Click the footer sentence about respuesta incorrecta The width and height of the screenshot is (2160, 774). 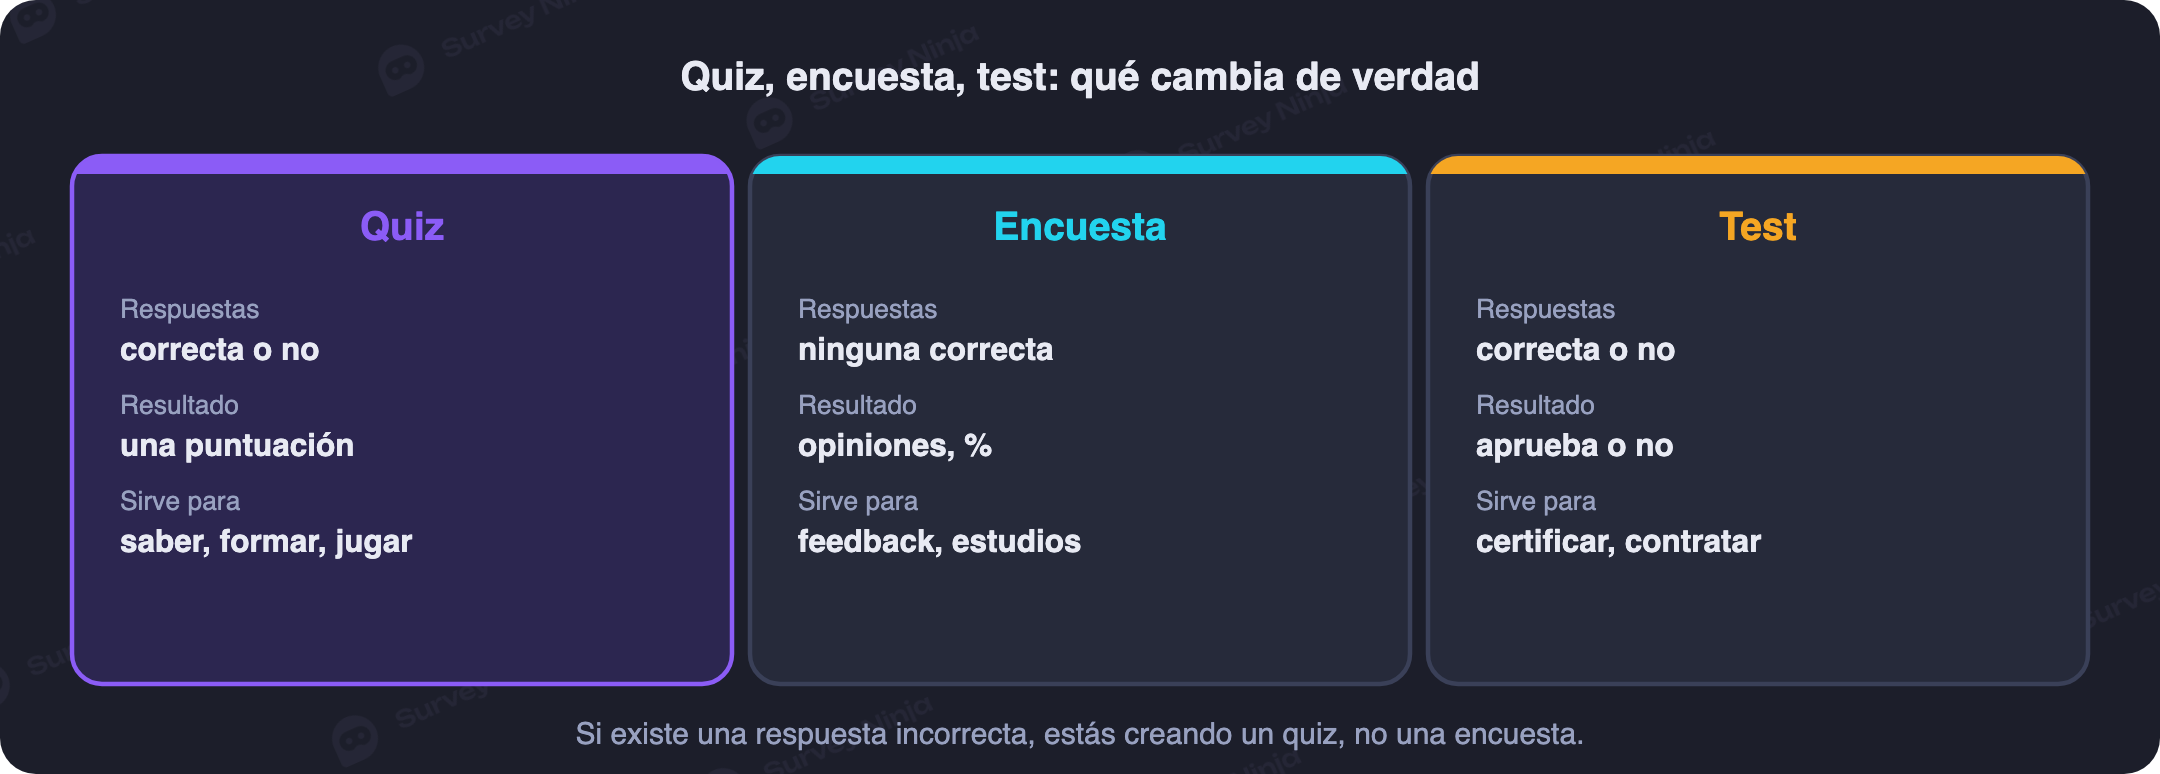1080,734
